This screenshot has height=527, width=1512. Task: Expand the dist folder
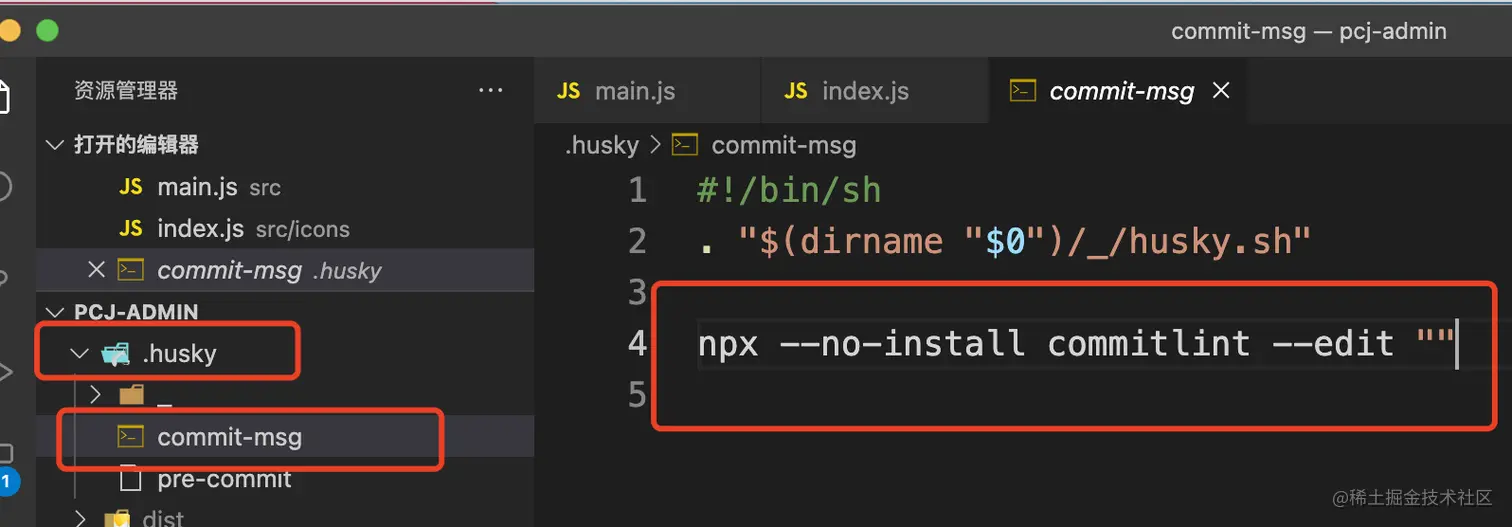coord(80,518)
